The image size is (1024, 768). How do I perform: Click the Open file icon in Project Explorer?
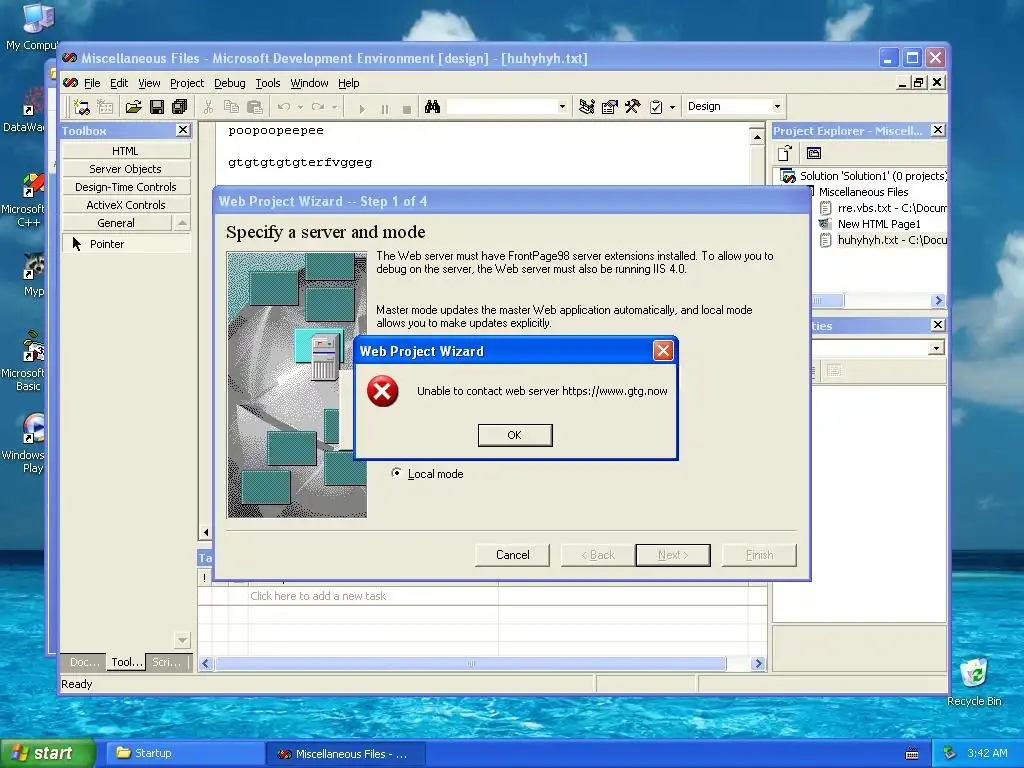[x=785, y=153]
